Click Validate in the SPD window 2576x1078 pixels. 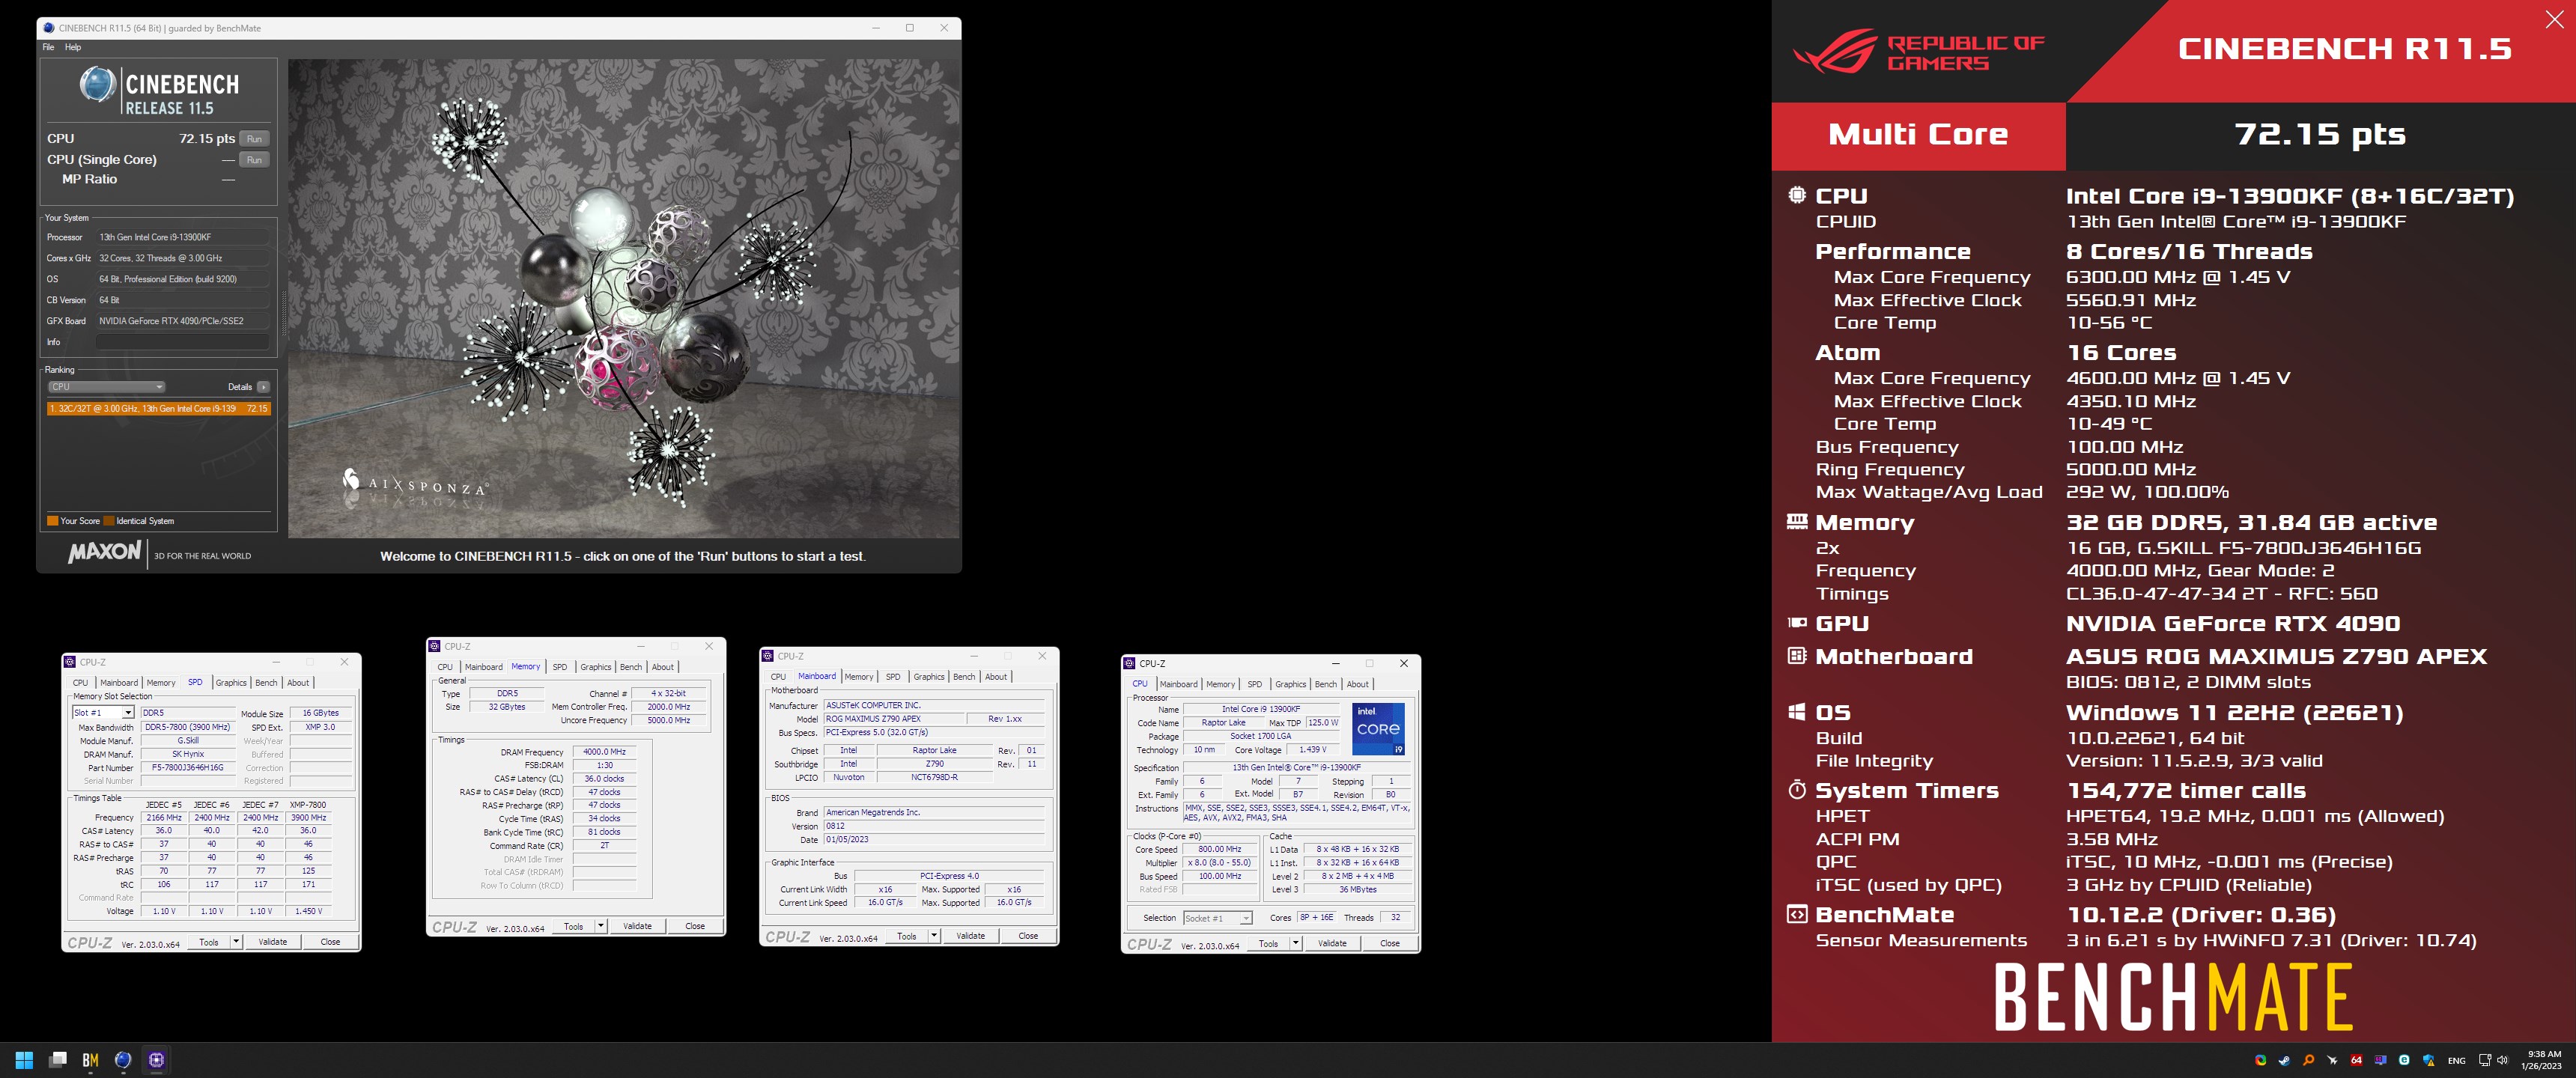tap(273, 941)
